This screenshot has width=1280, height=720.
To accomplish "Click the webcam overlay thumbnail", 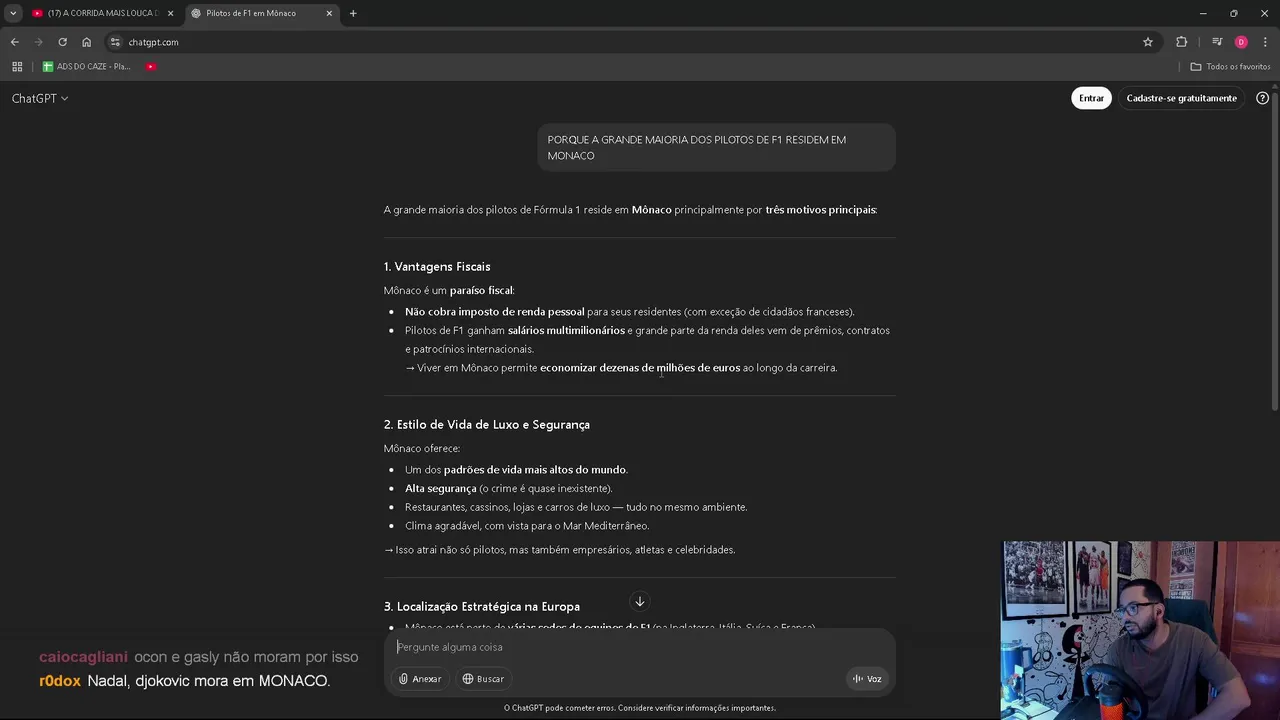I will (x=1140, y=630).
